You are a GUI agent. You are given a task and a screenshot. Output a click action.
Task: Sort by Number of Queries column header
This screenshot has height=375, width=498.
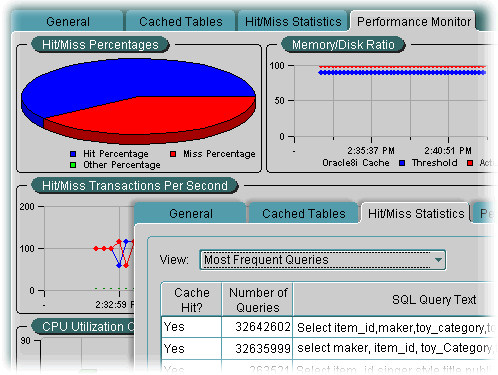tap(258, 300)
